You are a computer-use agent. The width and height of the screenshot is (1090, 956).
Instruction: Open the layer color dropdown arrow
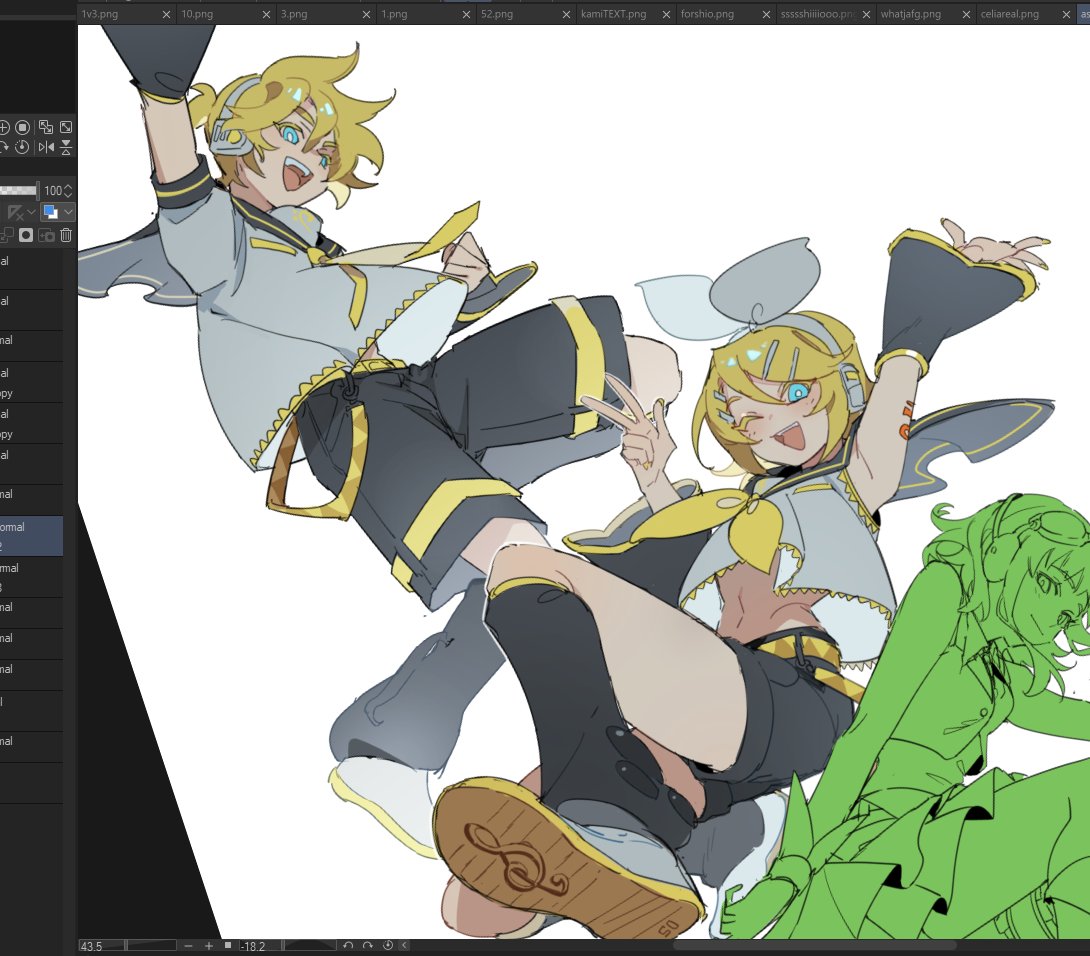point(68,212)
